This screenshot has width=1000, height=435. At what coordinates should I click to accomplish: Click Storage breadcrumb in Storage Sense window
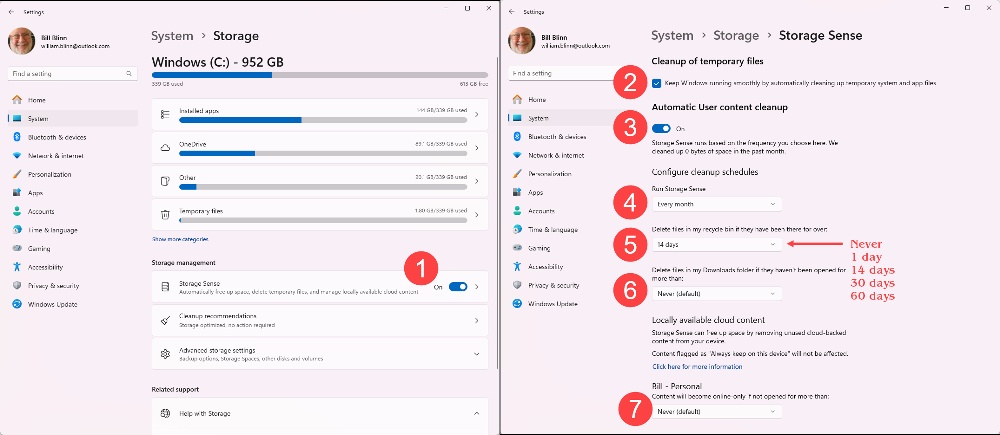tap(736, 36)
